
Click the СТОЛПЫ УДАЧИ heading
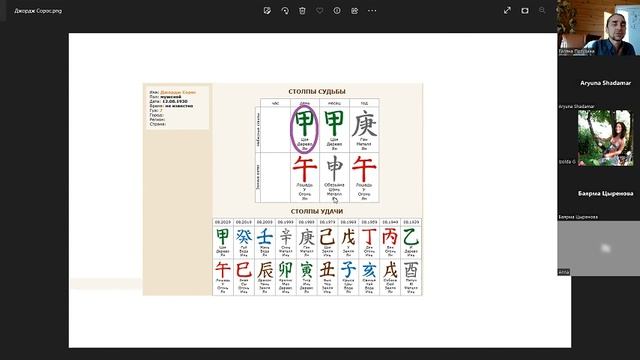317,211
